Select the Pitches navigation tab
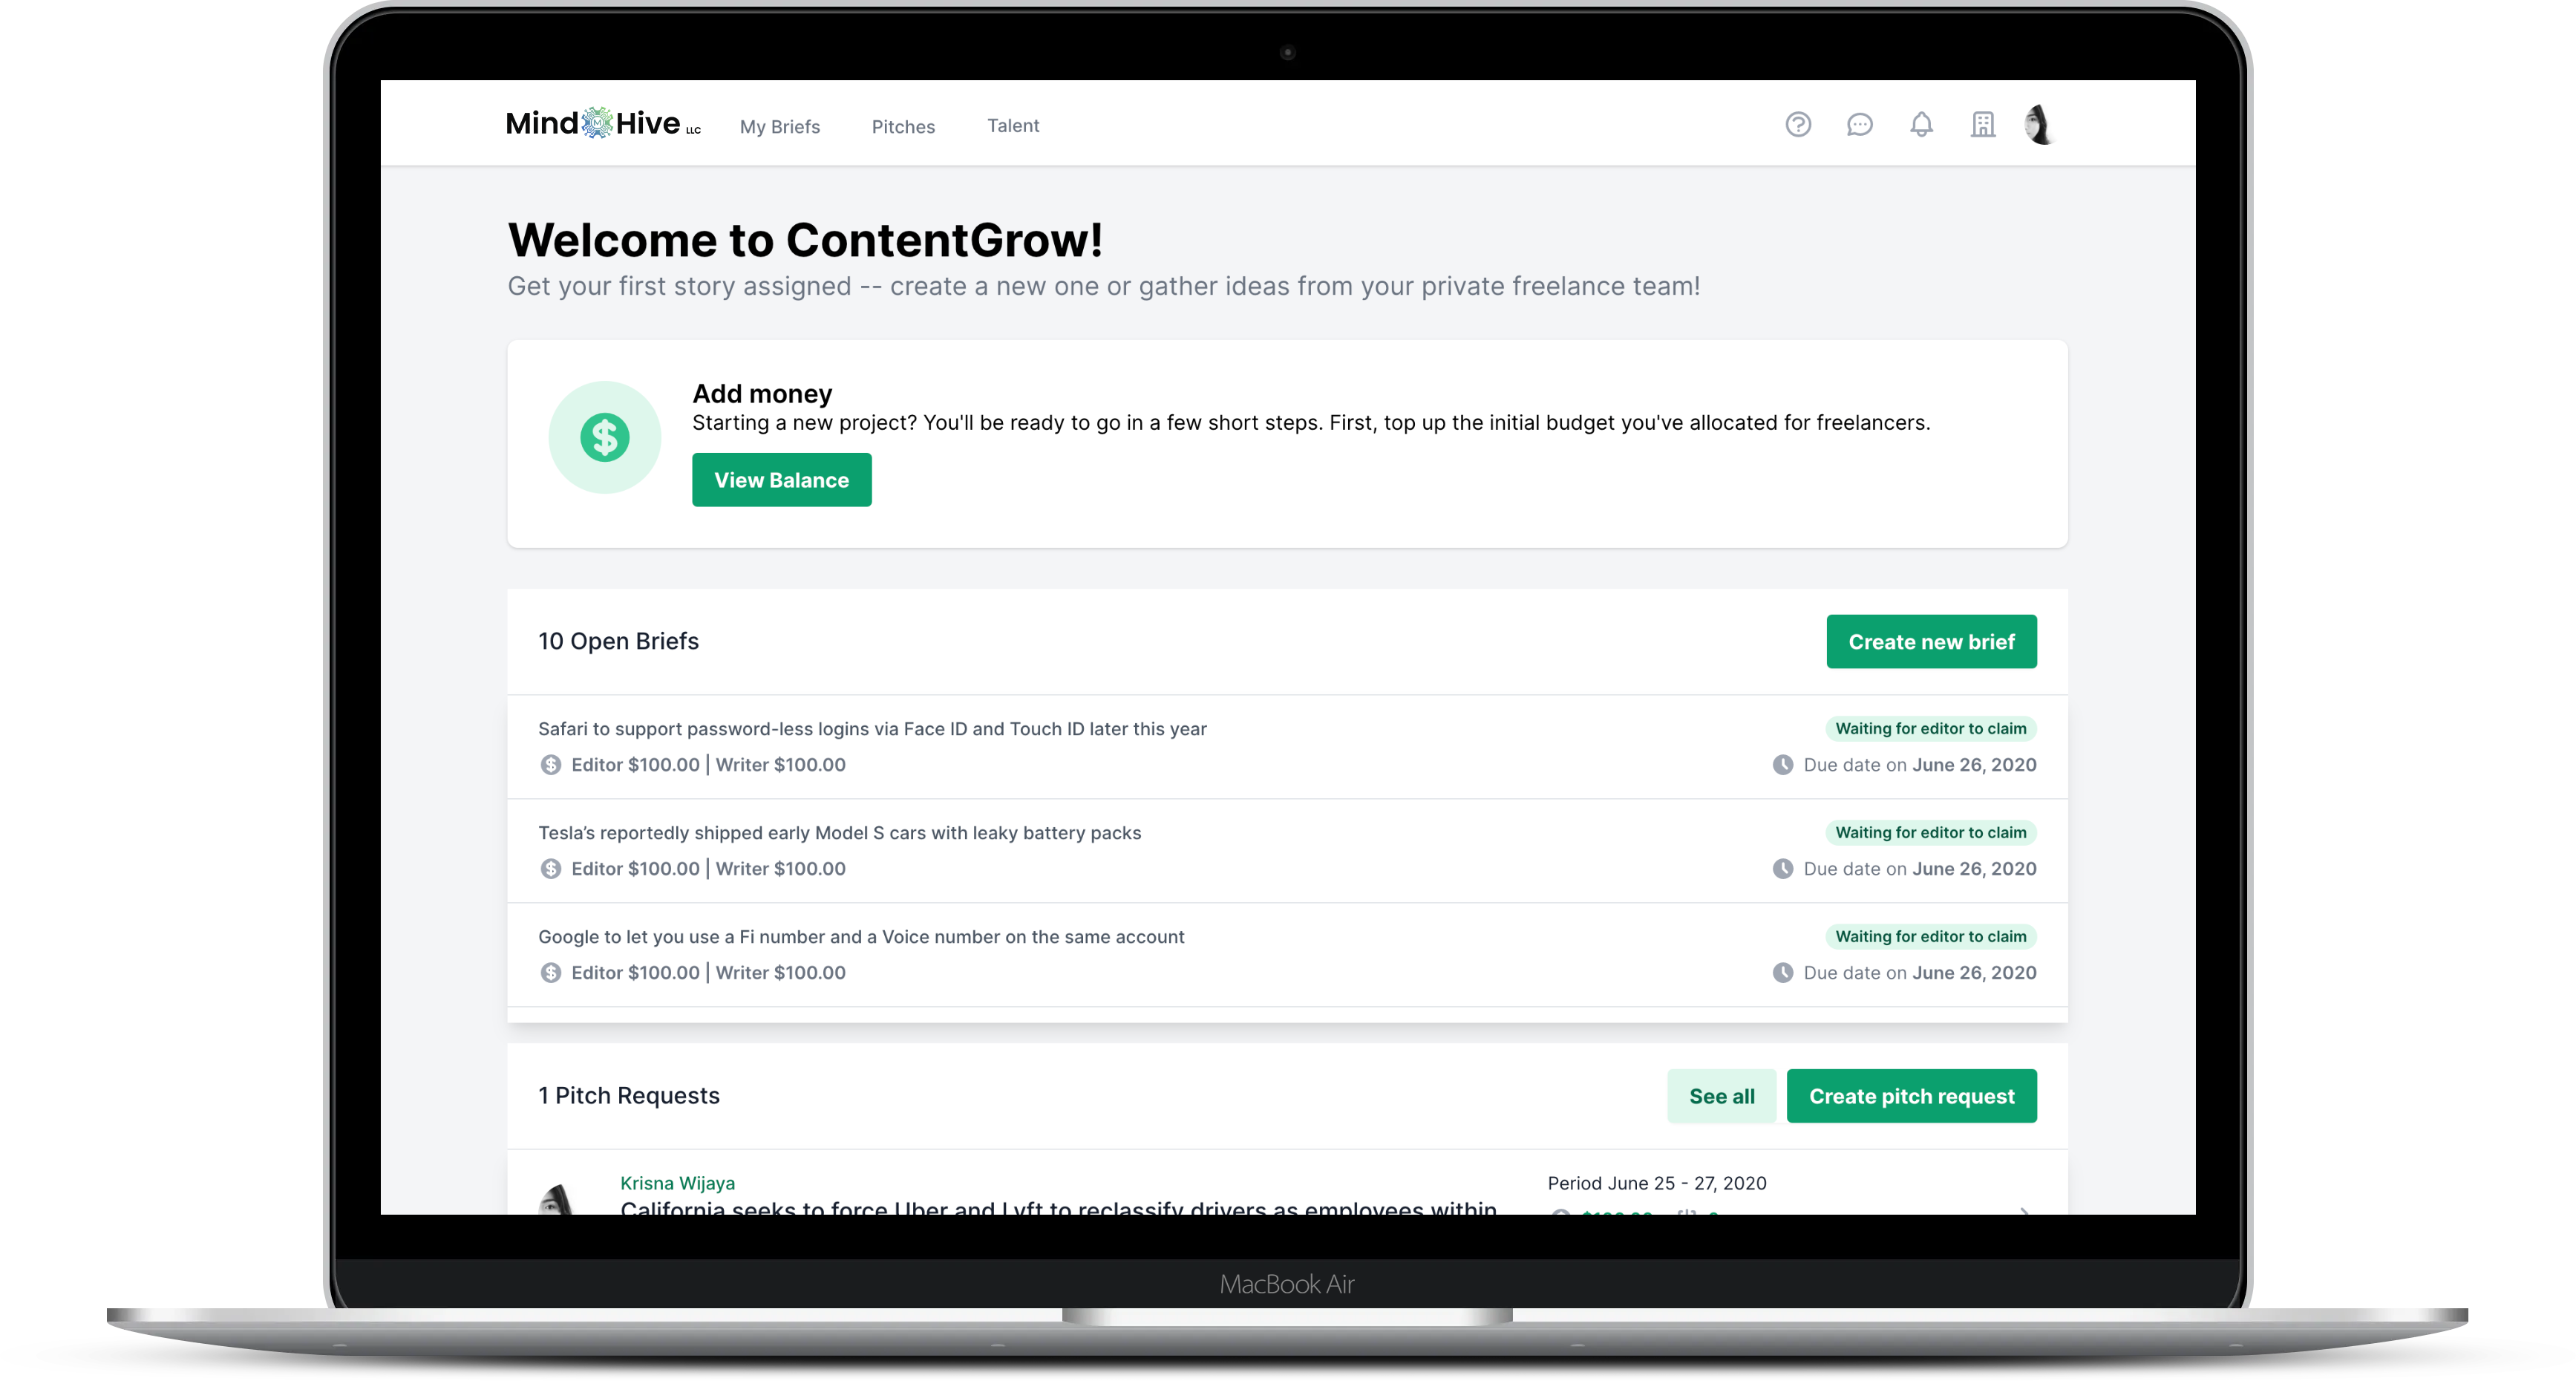The height and width of the screenshot is (1381, 2576). [x=903, y=125]
